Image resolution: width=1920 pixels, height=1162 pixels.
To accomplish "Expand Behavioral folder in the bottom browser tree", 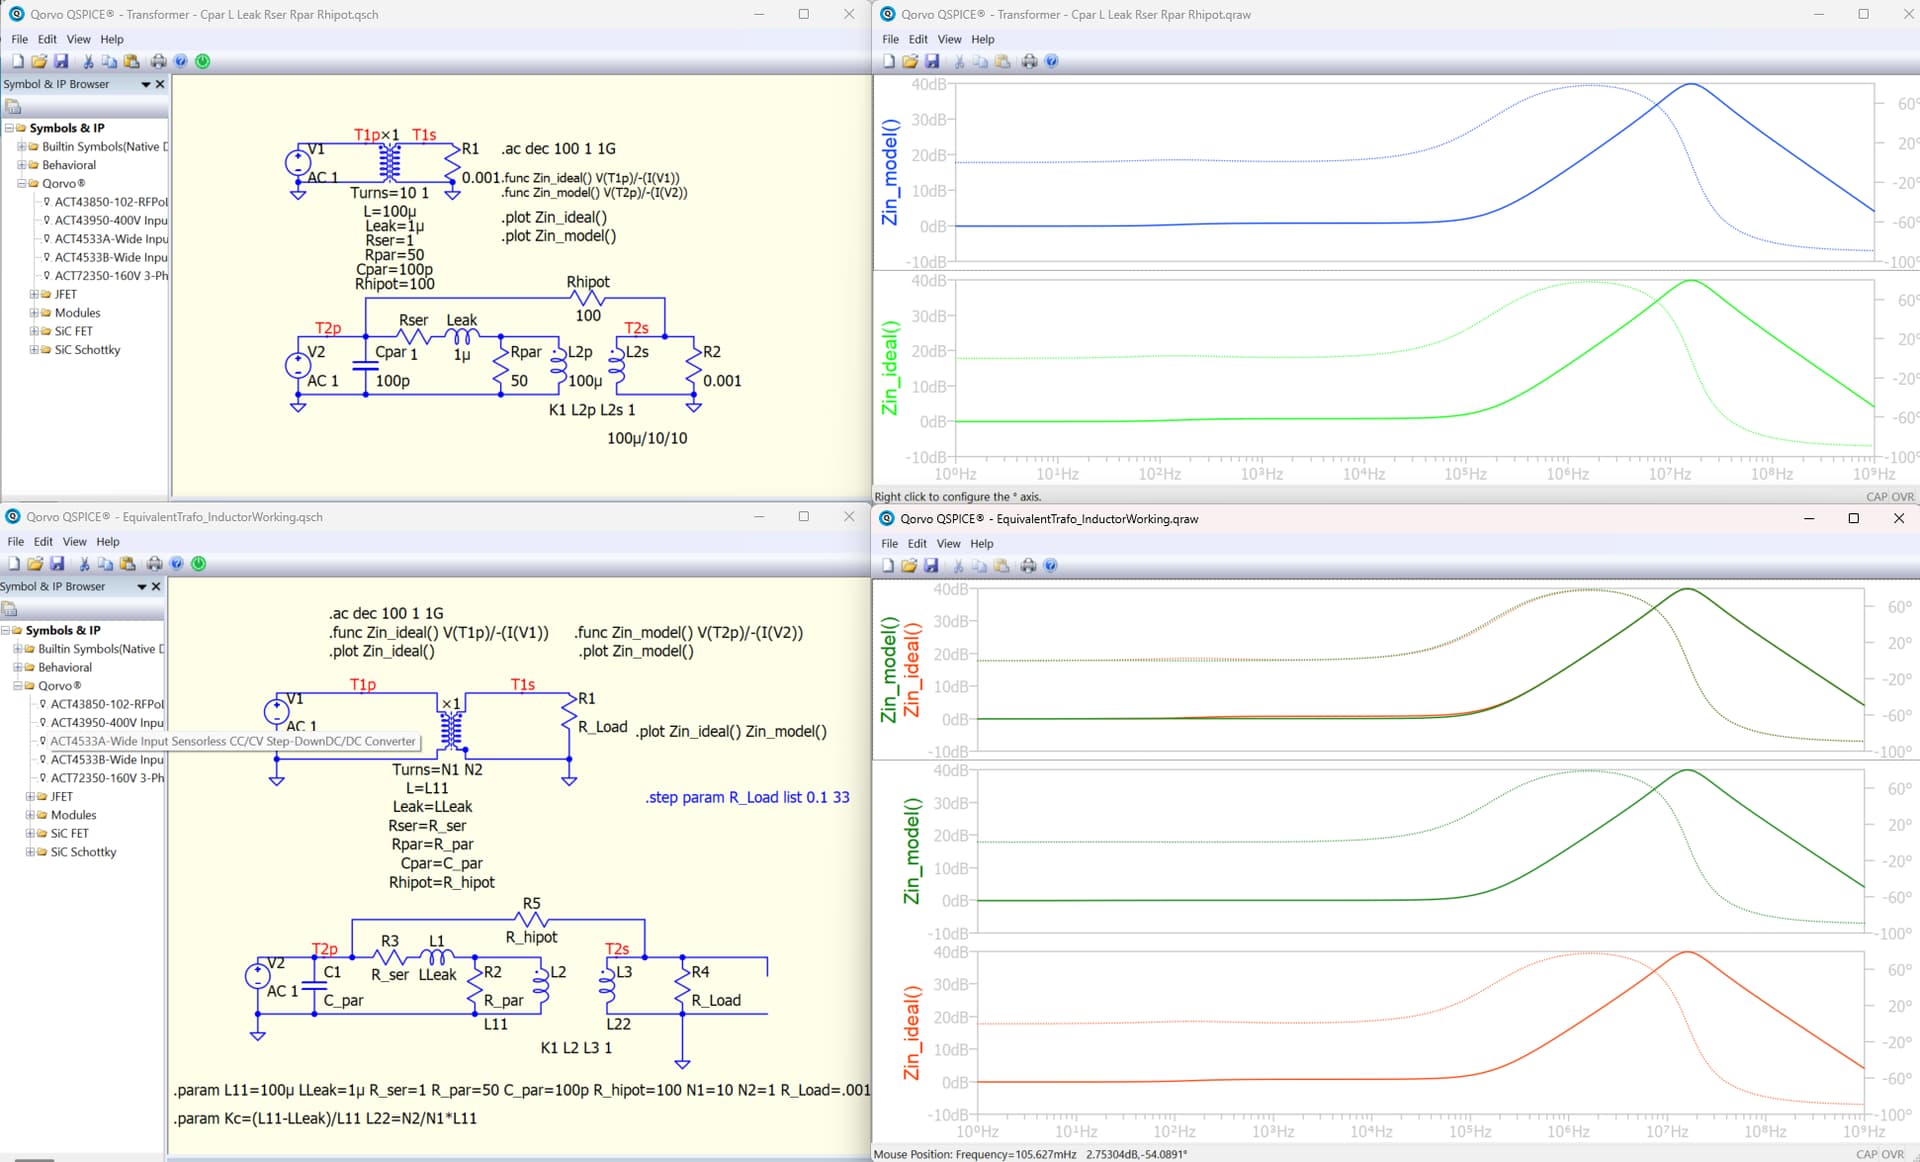I will [18, 667].
